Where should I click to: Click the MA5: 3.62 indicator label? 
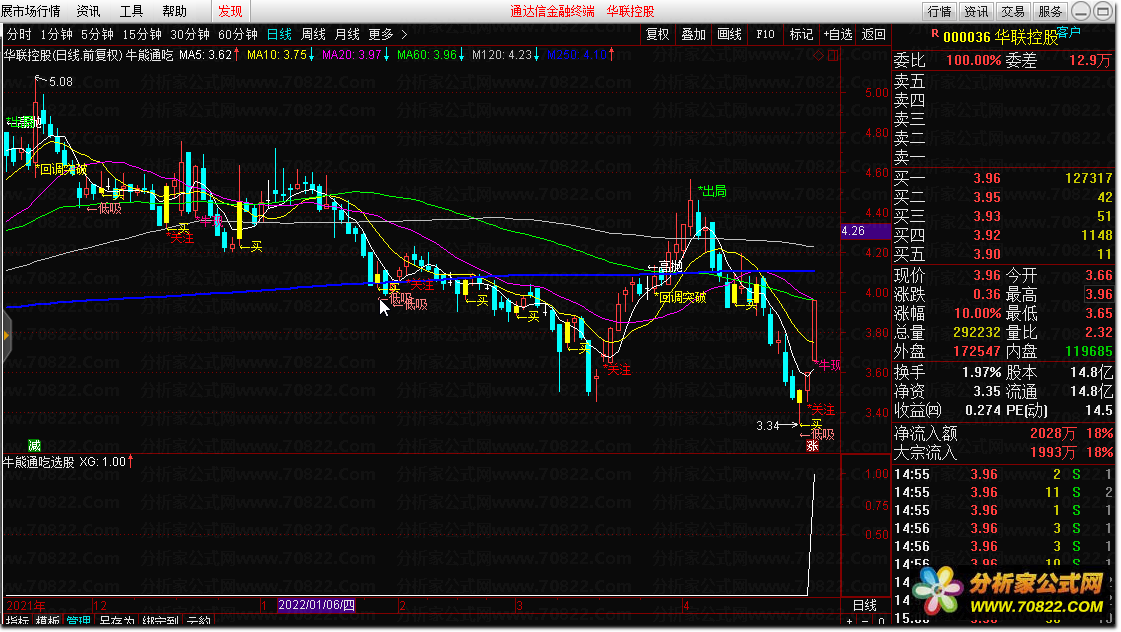209,55
